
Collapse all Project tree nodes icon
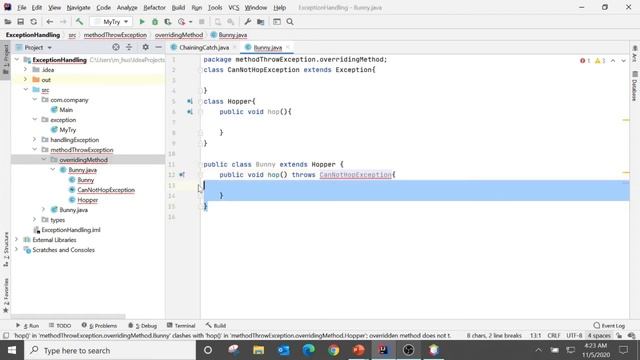click(129, 47)
